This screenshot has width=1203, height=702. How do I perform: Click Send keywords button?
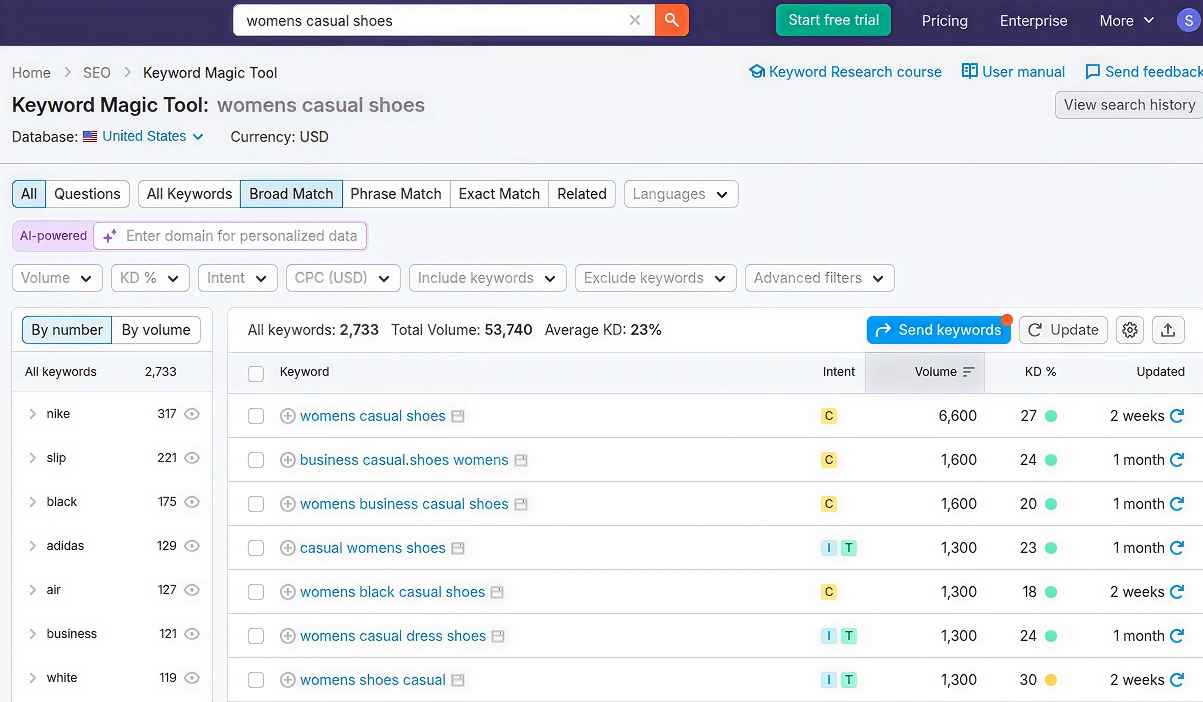pyautogui.click(x=939, y=330)
